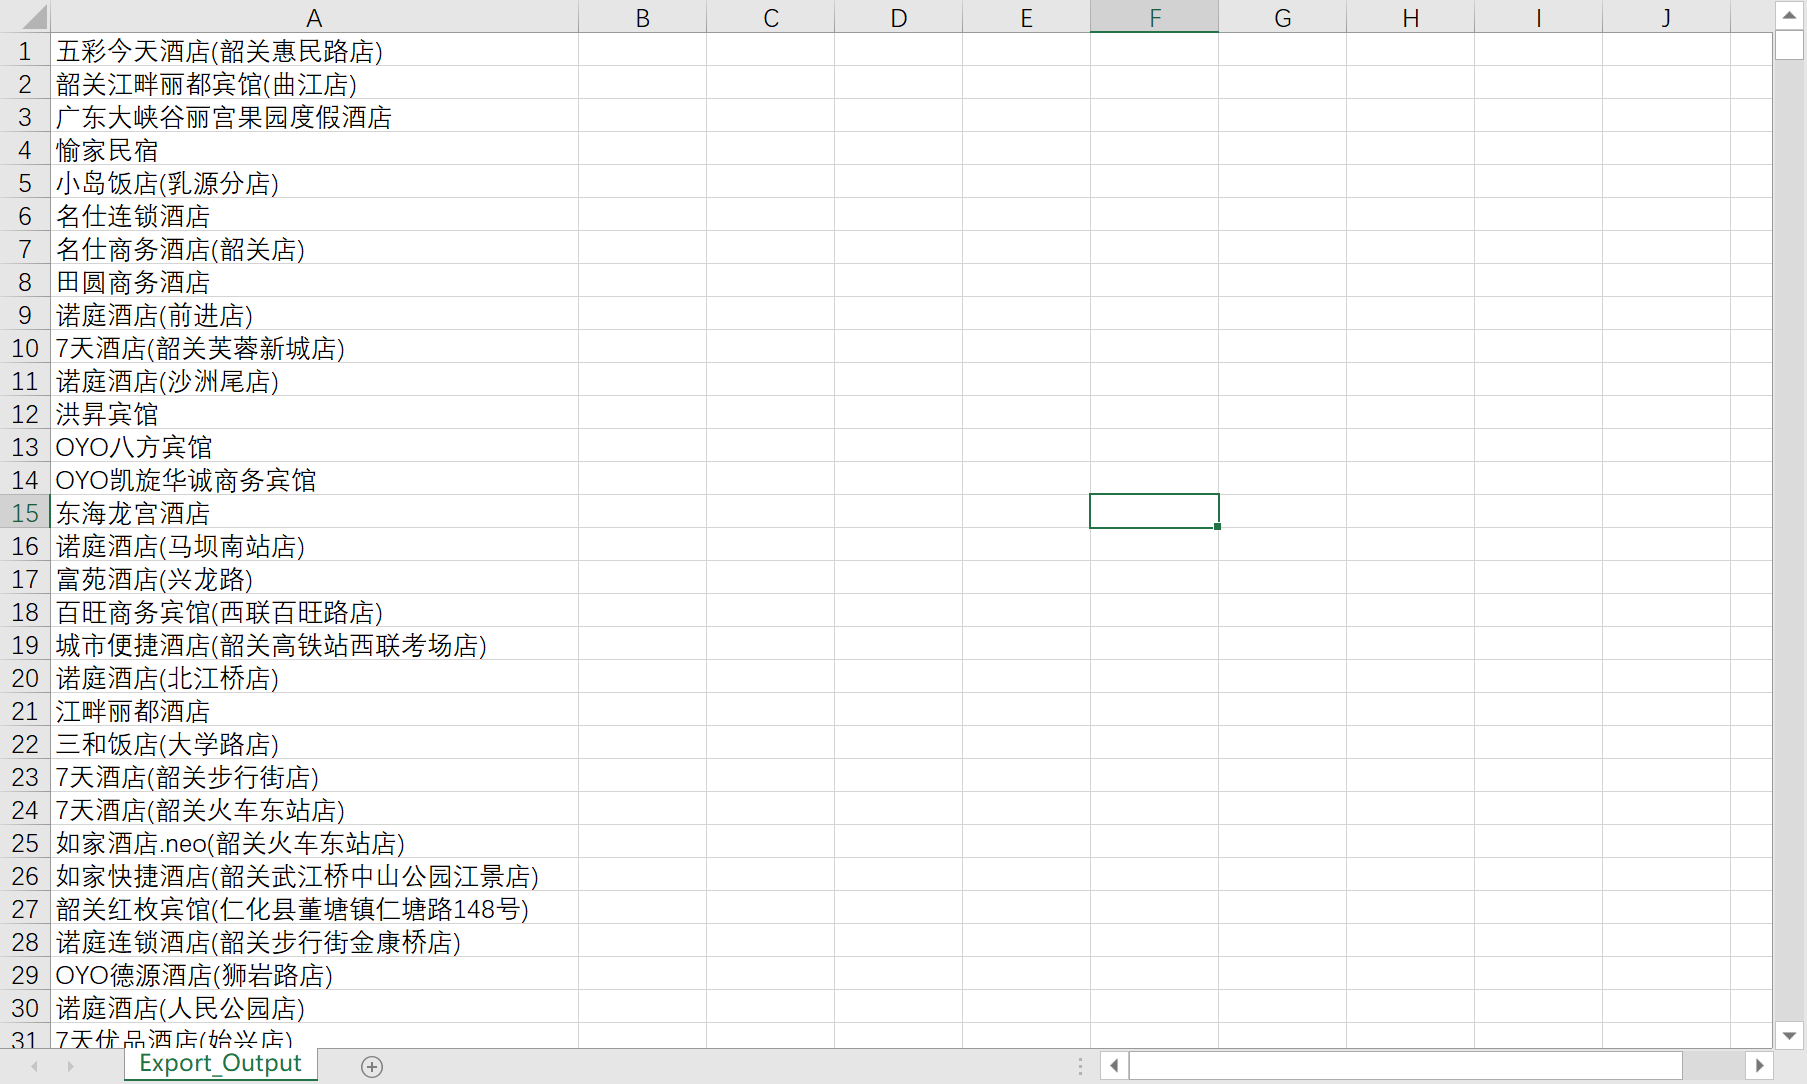Select cell with 名仕连锁酒店
Screen dimensions: 1807x1084
point(314,216)
